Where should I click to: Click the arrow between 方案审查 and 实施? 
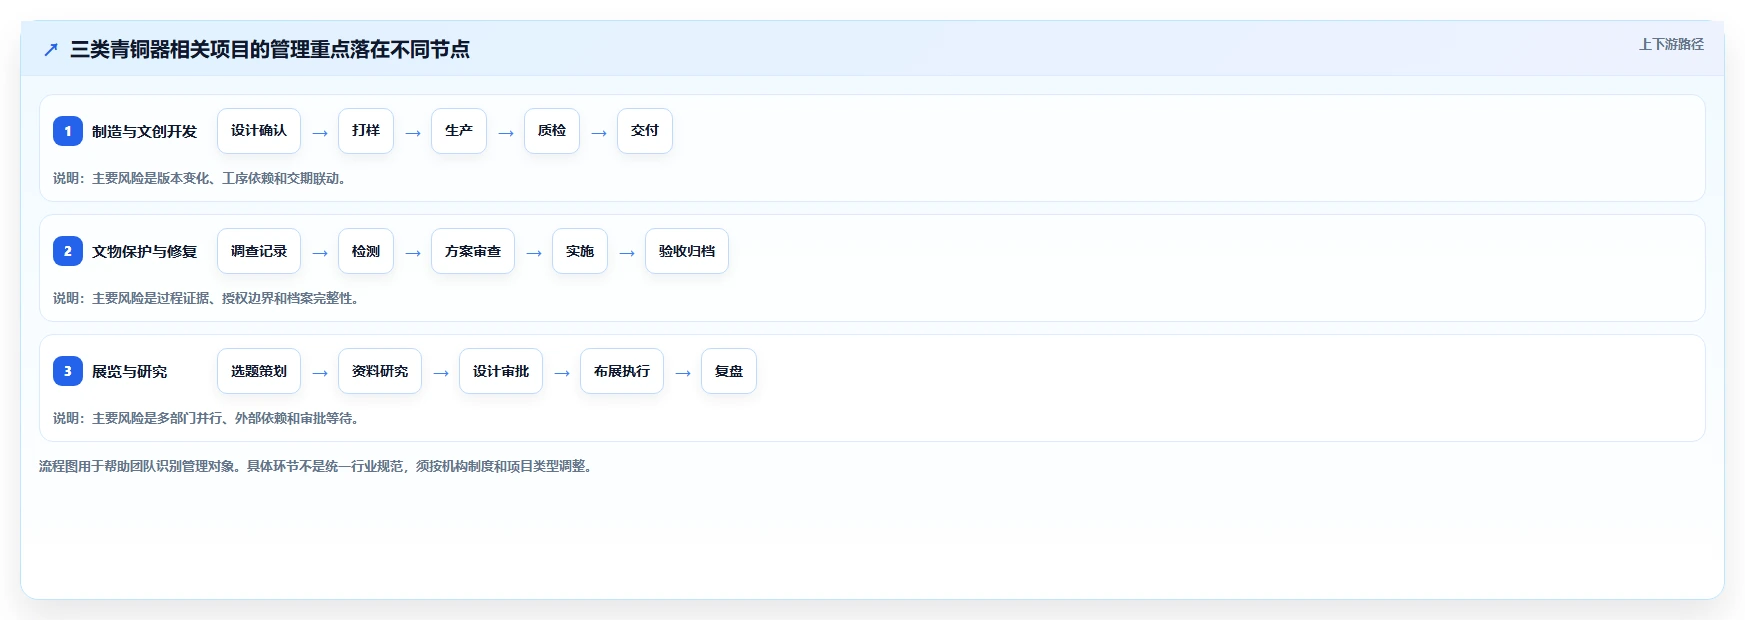click(x=534, y=252)
